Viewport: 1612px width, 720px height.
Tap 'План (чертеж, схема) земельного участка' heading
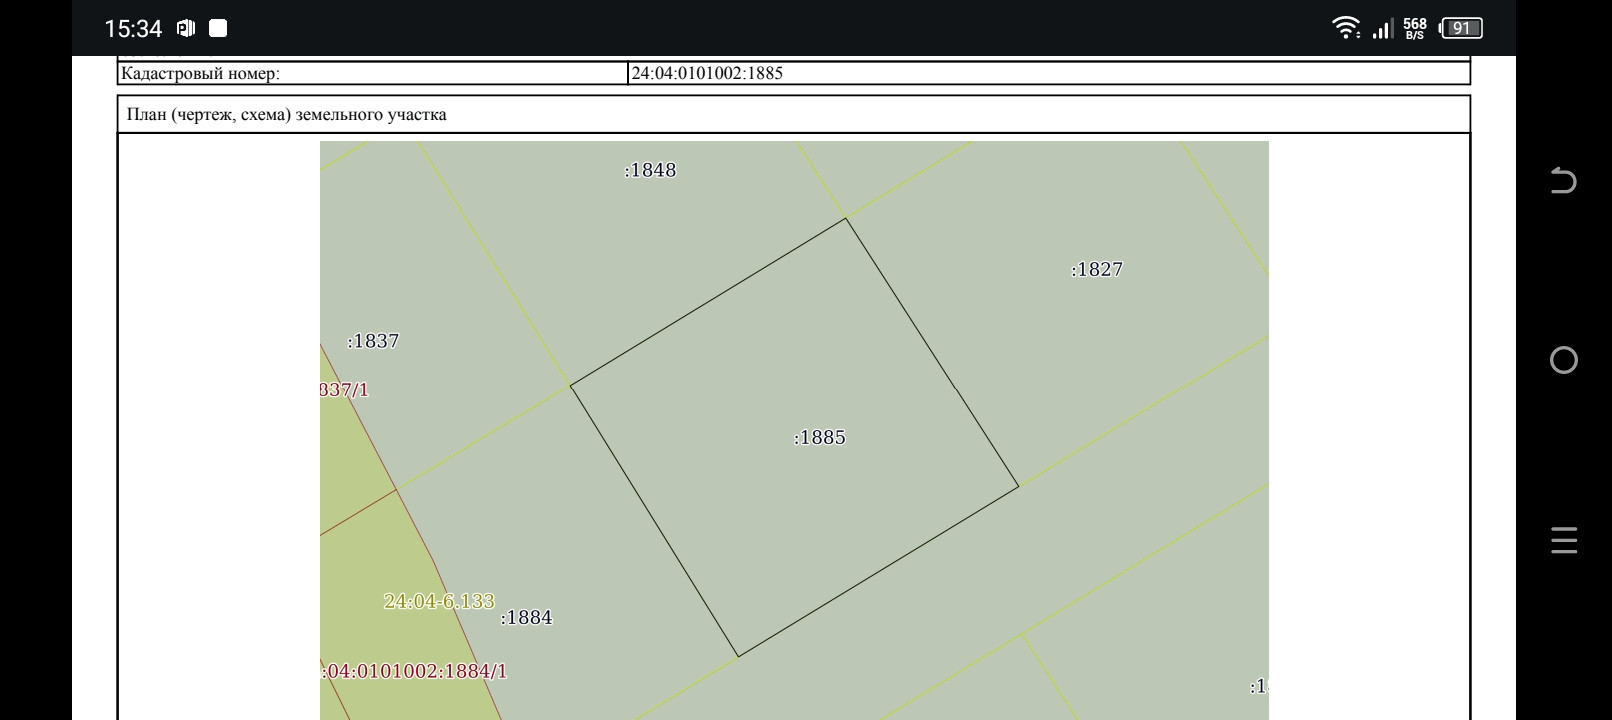tap(287, 114)
